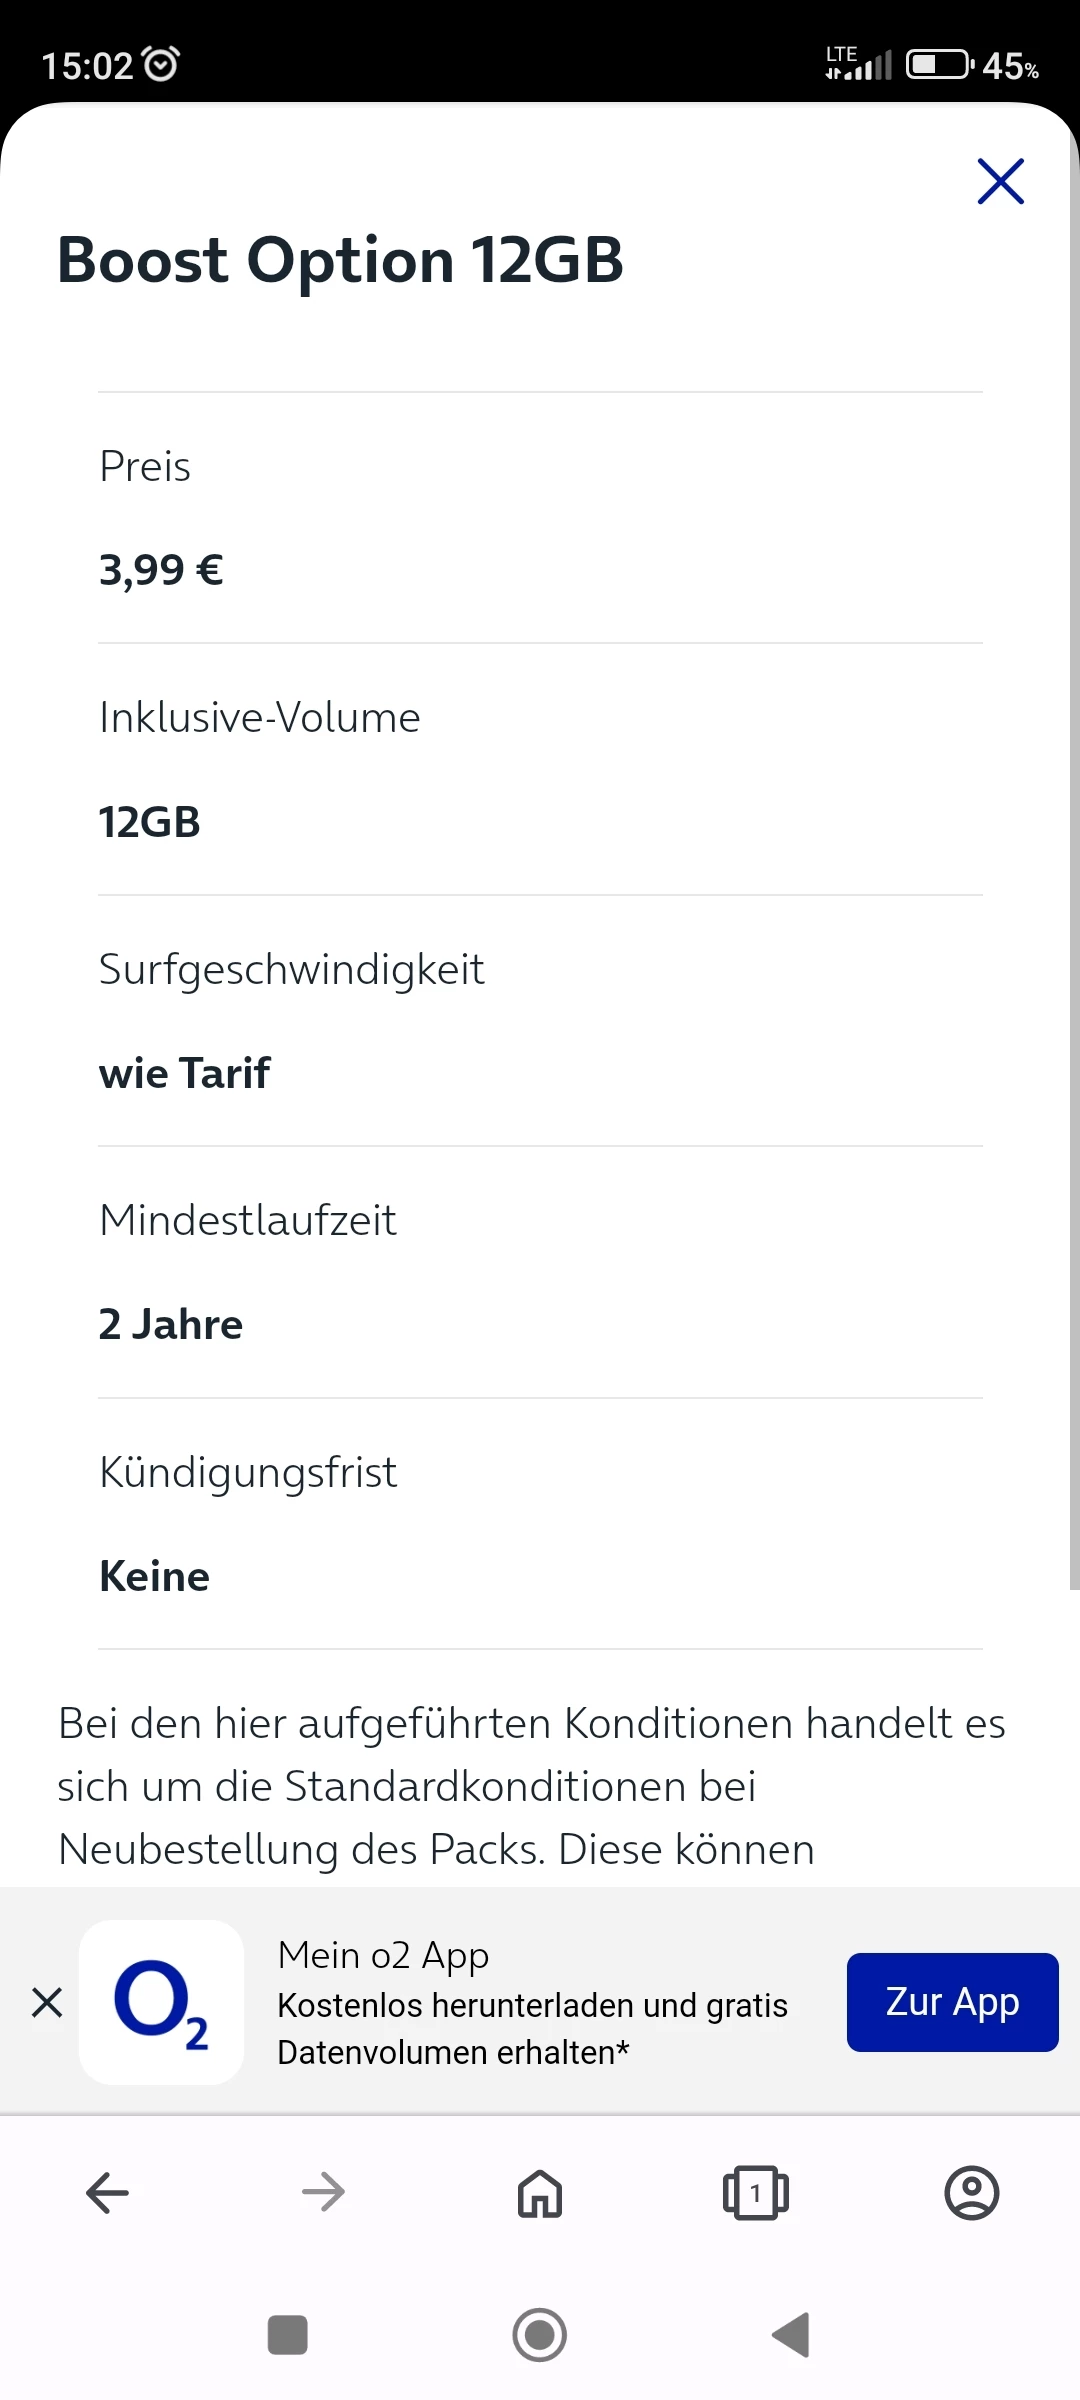This screenshot has height=2400, width=1080.
Task: Tap the page scrollbar on the right
Action: [x=1073, y=900]
